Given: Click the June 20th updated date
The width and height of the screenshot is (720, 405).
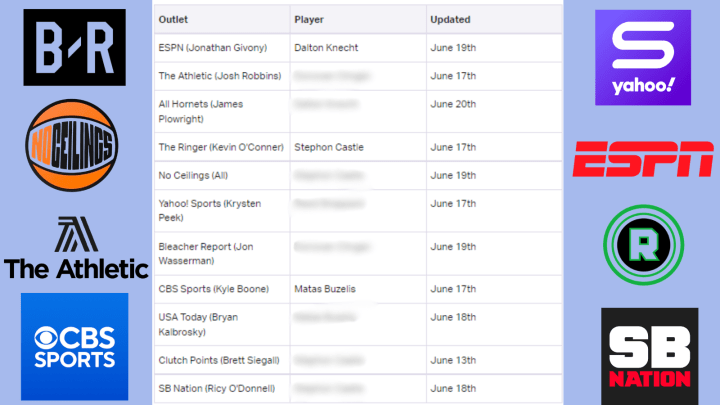Looking at the screenshot, I should point(450,104).
